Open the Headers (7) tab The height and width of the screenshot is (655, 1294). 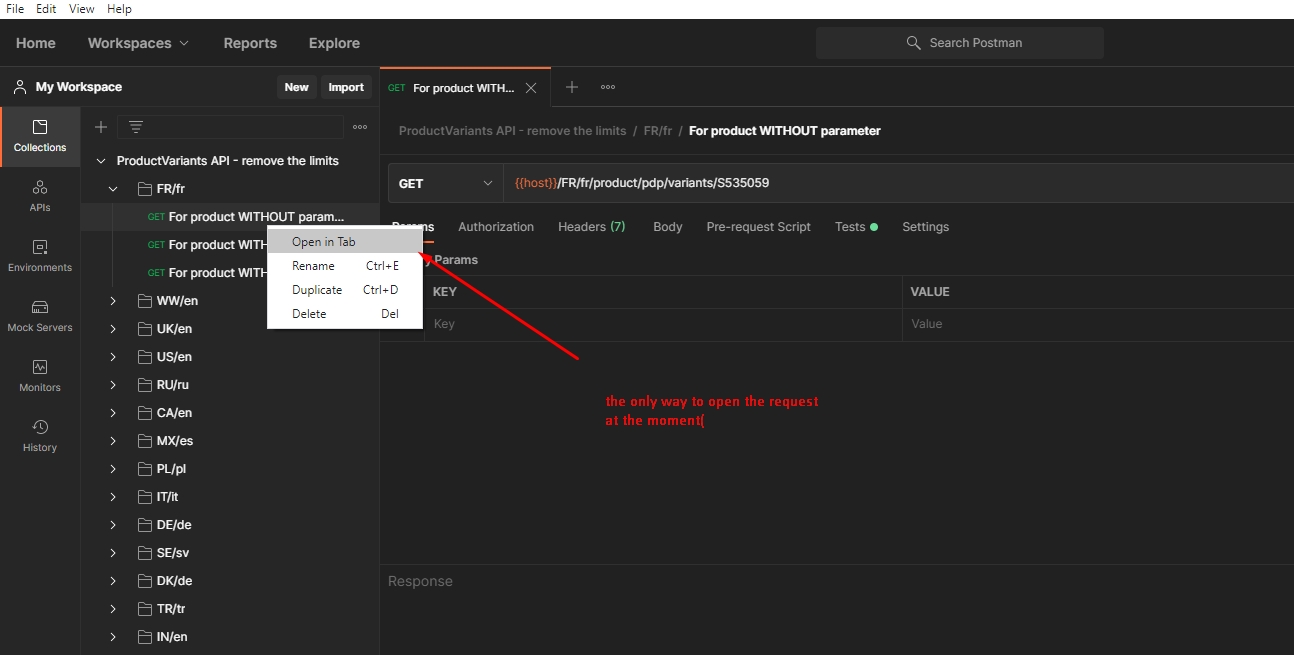point(591,227)
